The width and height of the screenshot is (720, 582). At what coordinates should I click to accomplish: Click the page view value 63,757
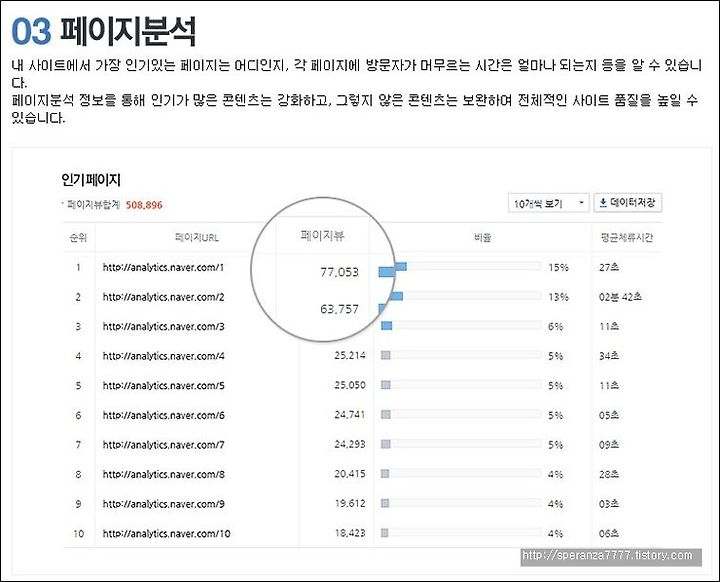(x=339, y=309)
